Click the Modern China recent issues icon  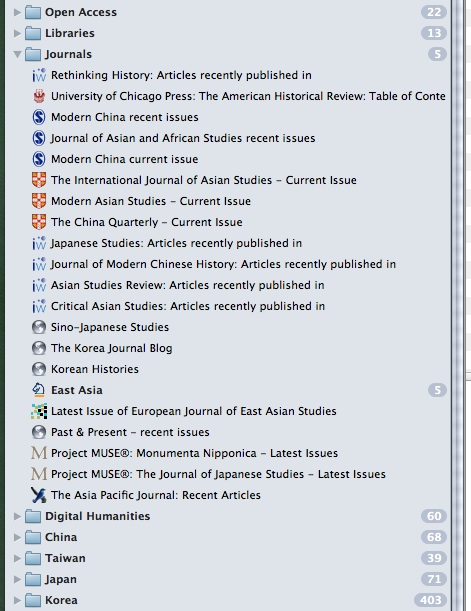[x=39, y=117]
